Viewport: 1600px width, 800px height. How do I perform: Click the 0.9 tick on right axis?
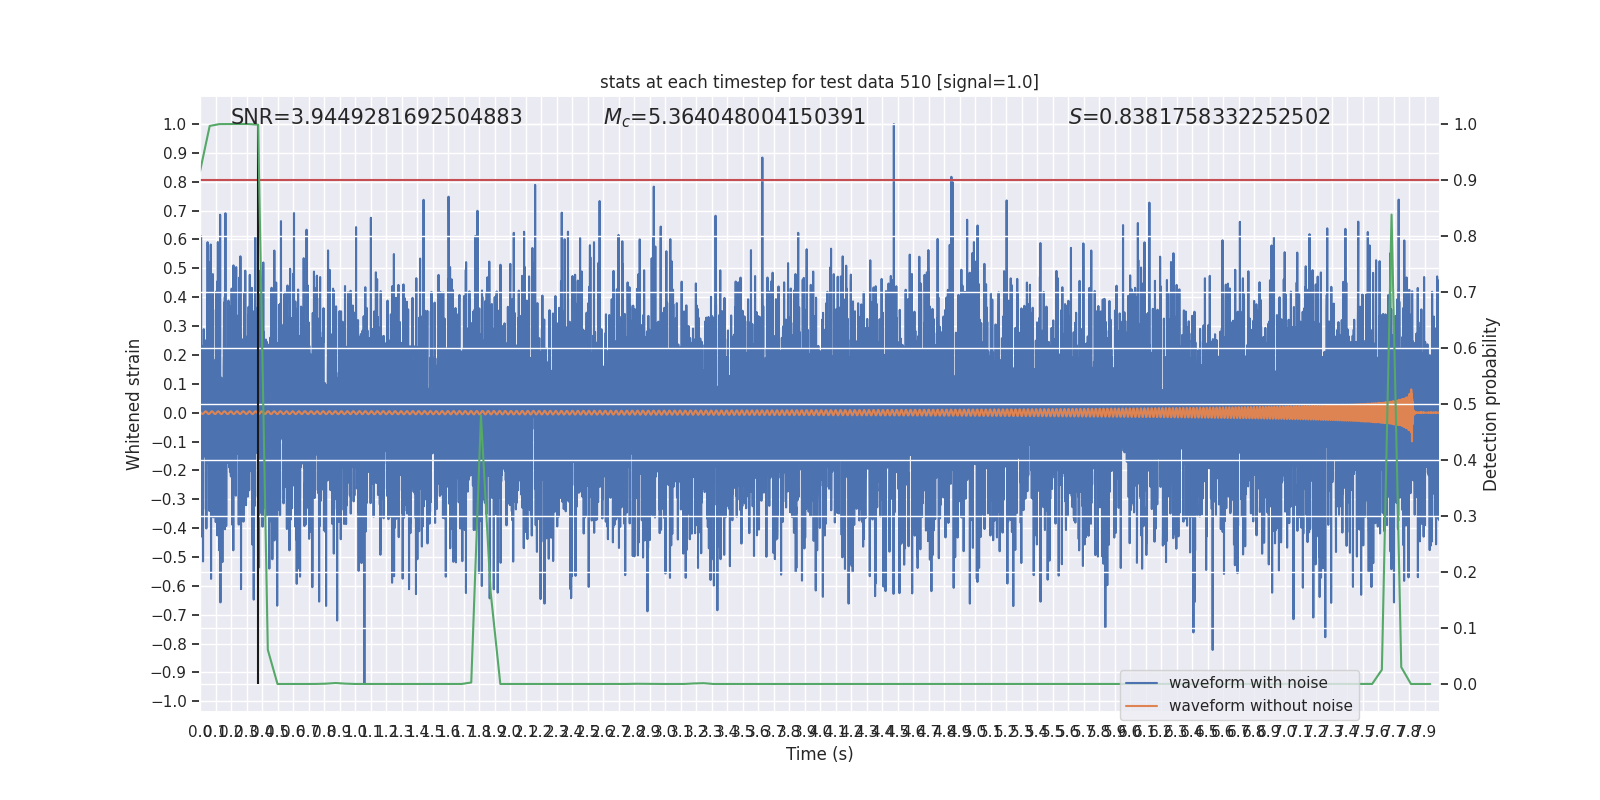coord(1464,181)
